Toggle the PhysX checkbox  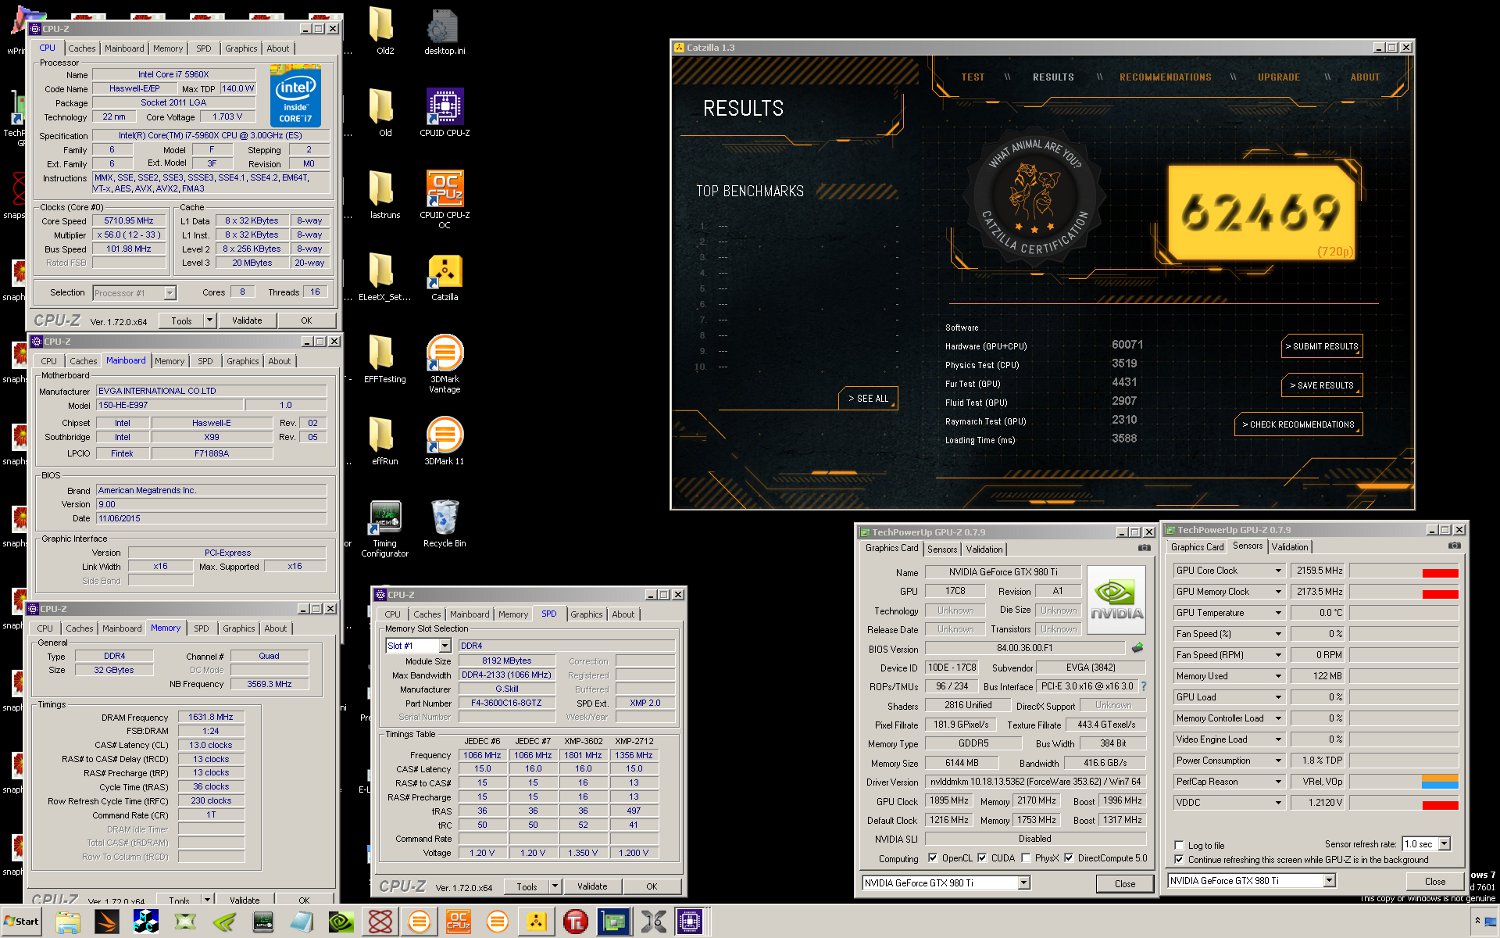[x=1026, y=858]
